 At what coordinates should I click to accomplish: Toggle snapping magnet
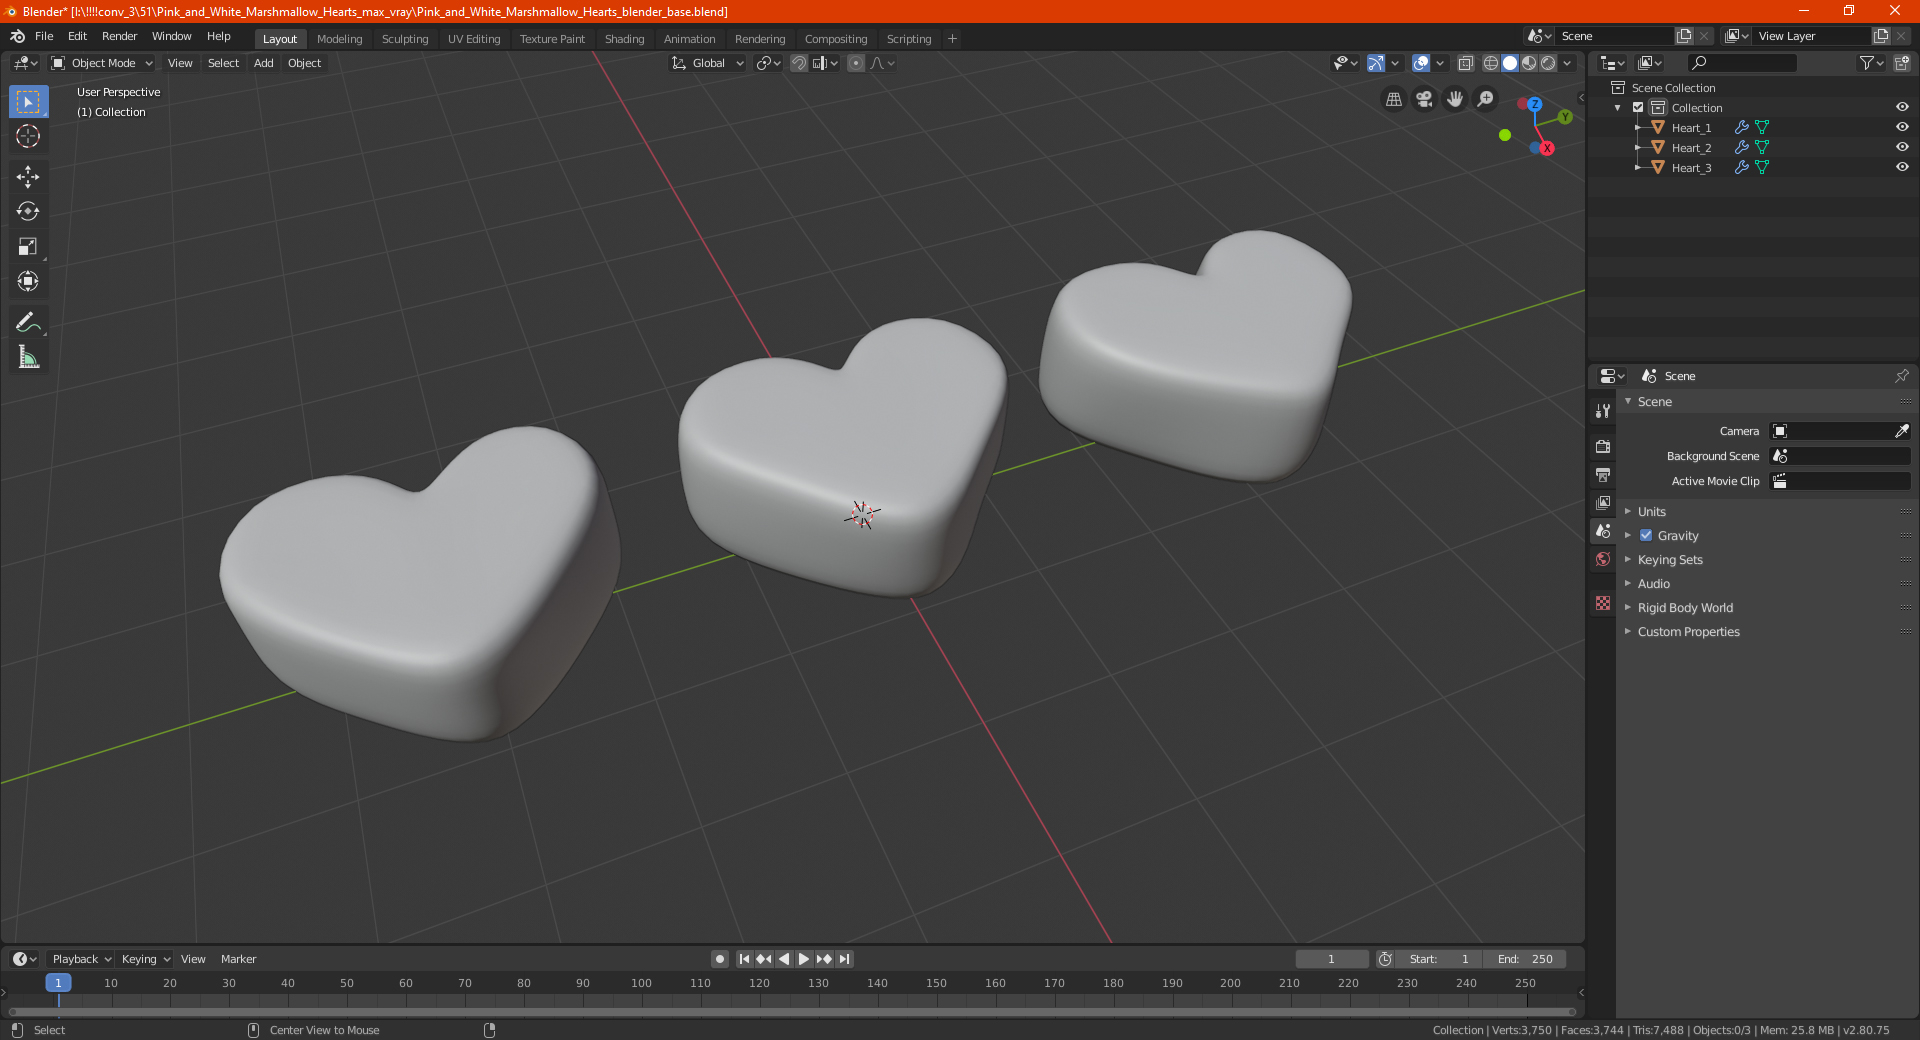point(799,63)
